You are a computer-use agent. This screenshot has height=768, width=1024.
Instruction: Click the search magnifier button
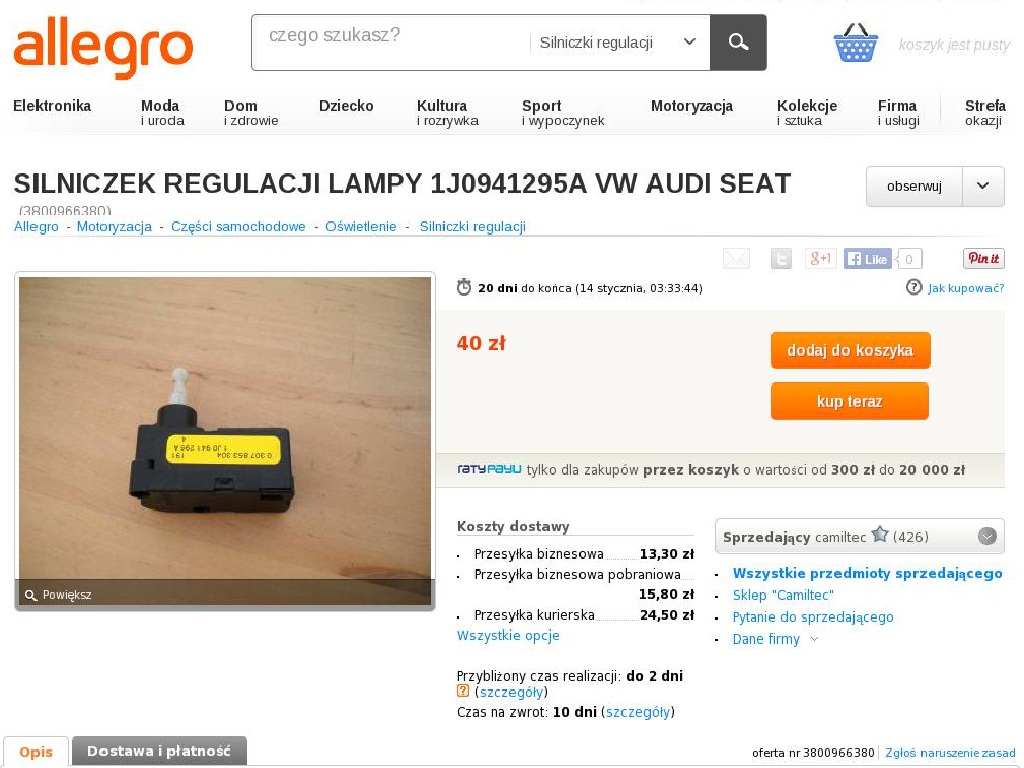coord(738,42)
